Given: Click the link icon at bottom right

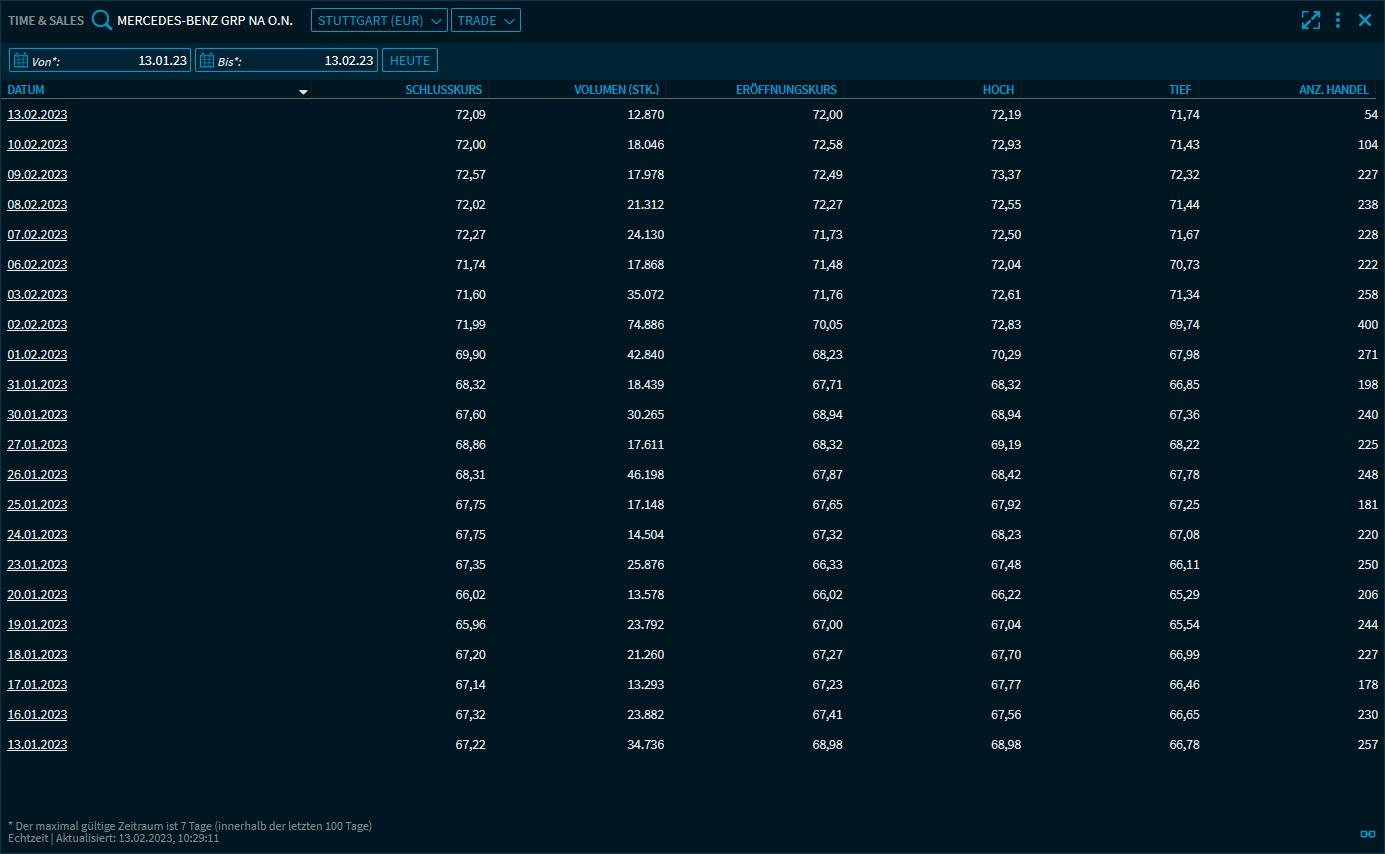Looking at the screenshot, I should [x=1368, y=834].
